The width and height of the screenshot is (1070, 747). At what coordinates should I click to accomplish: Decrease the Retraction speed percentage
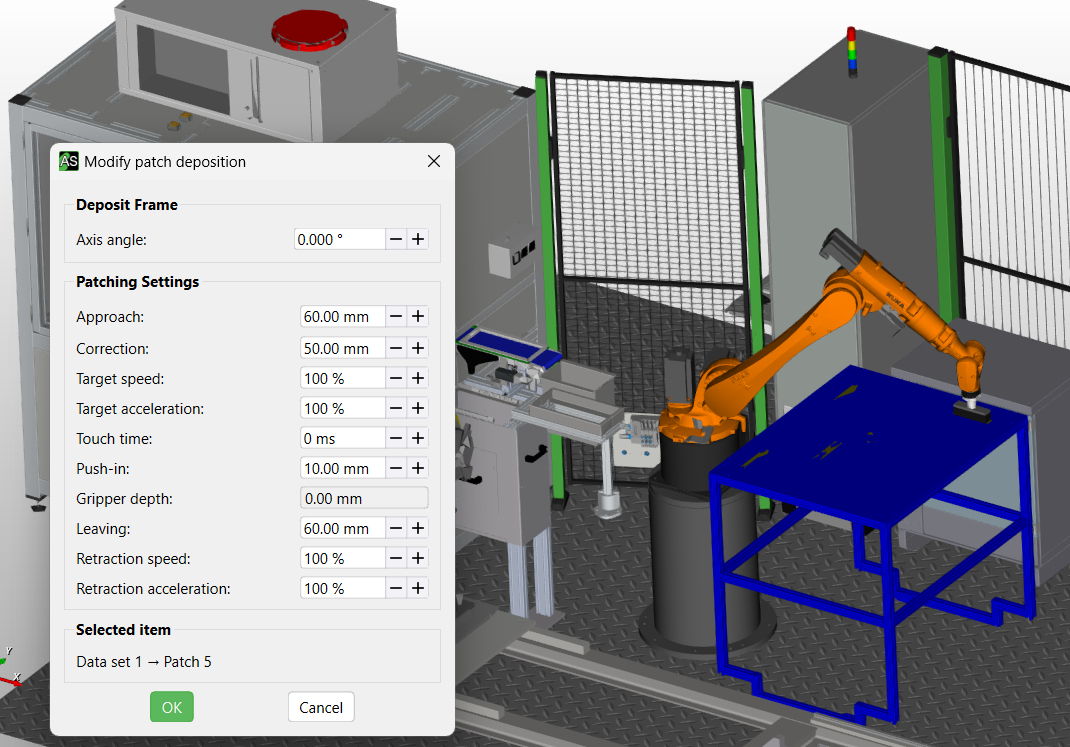[396, 558]
